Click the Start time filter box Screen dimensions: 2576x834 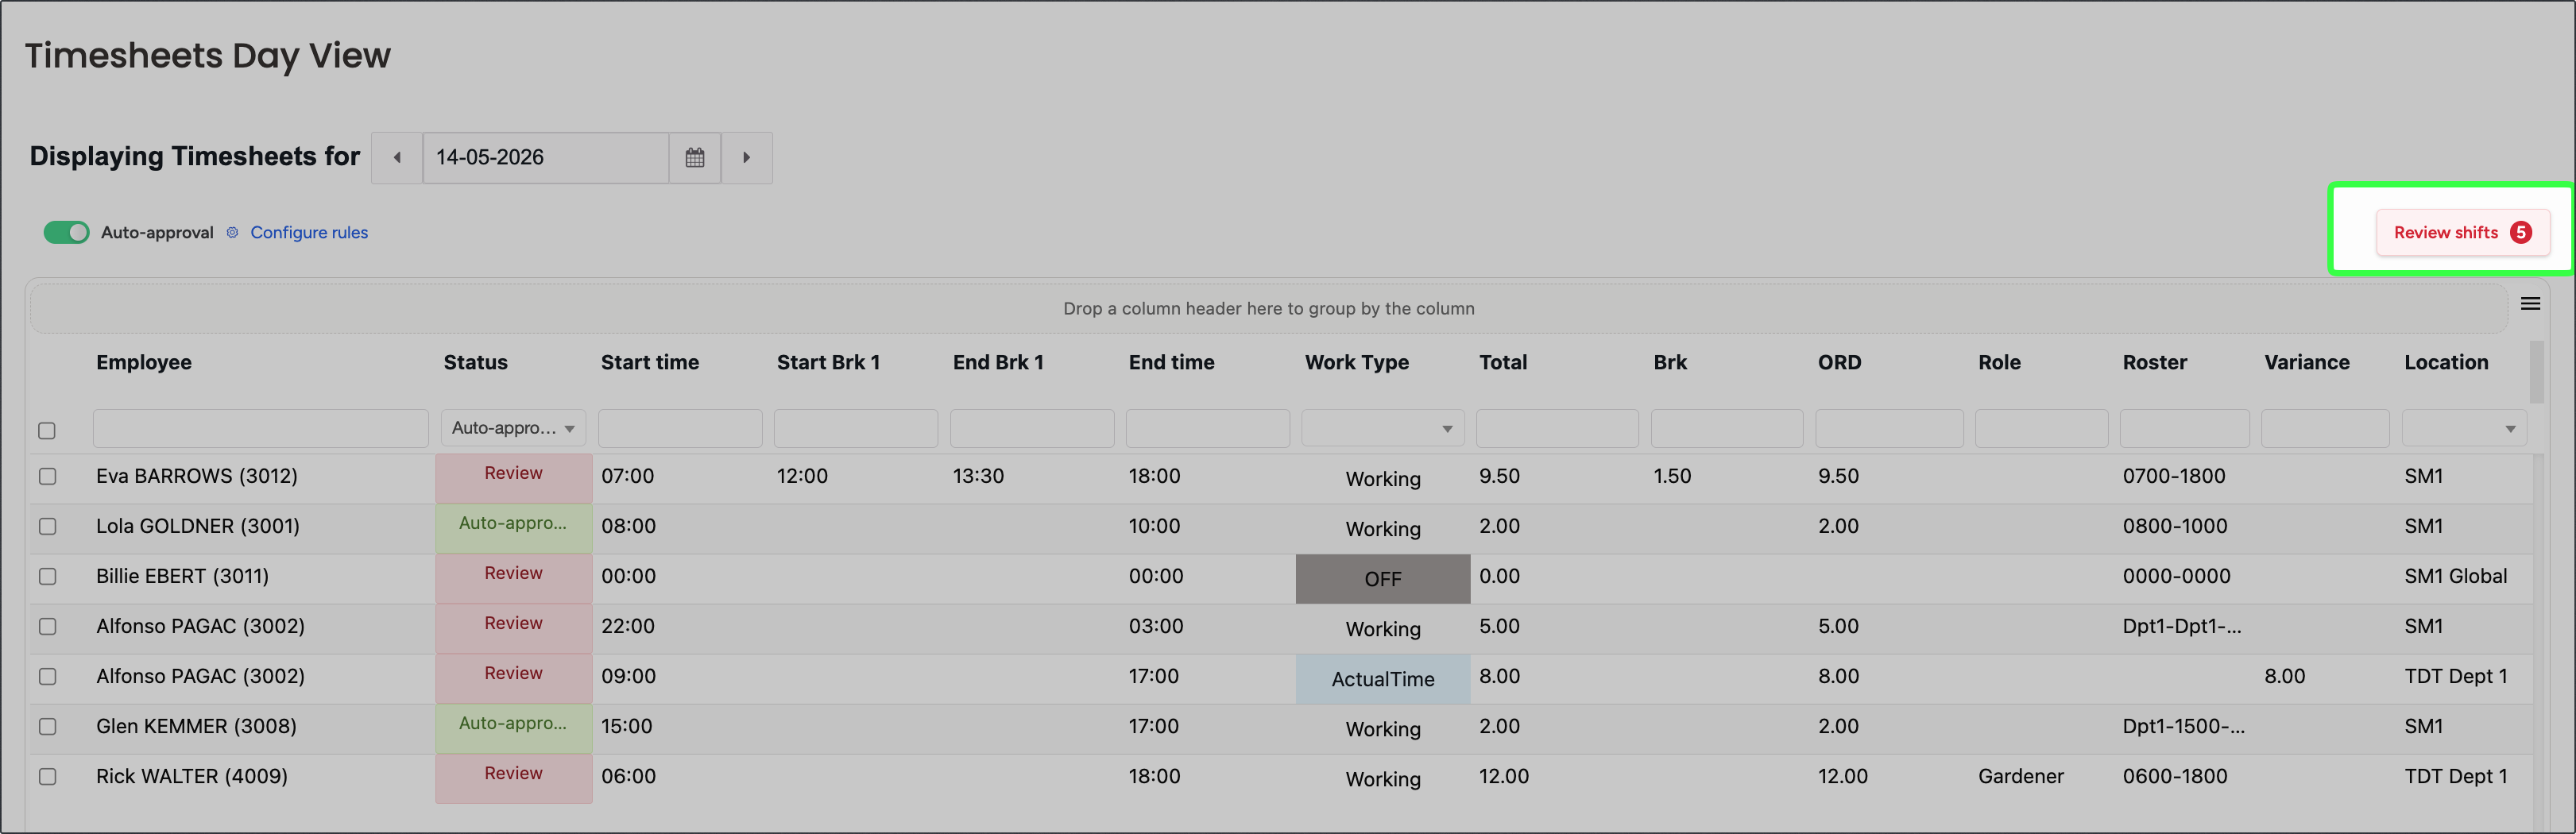click(680, 428)
